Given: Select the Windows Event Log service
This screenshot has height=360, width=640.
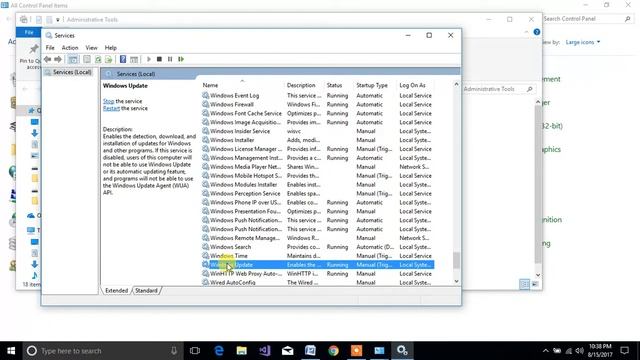Looking at the screenshot, I should tap(318, 96).
